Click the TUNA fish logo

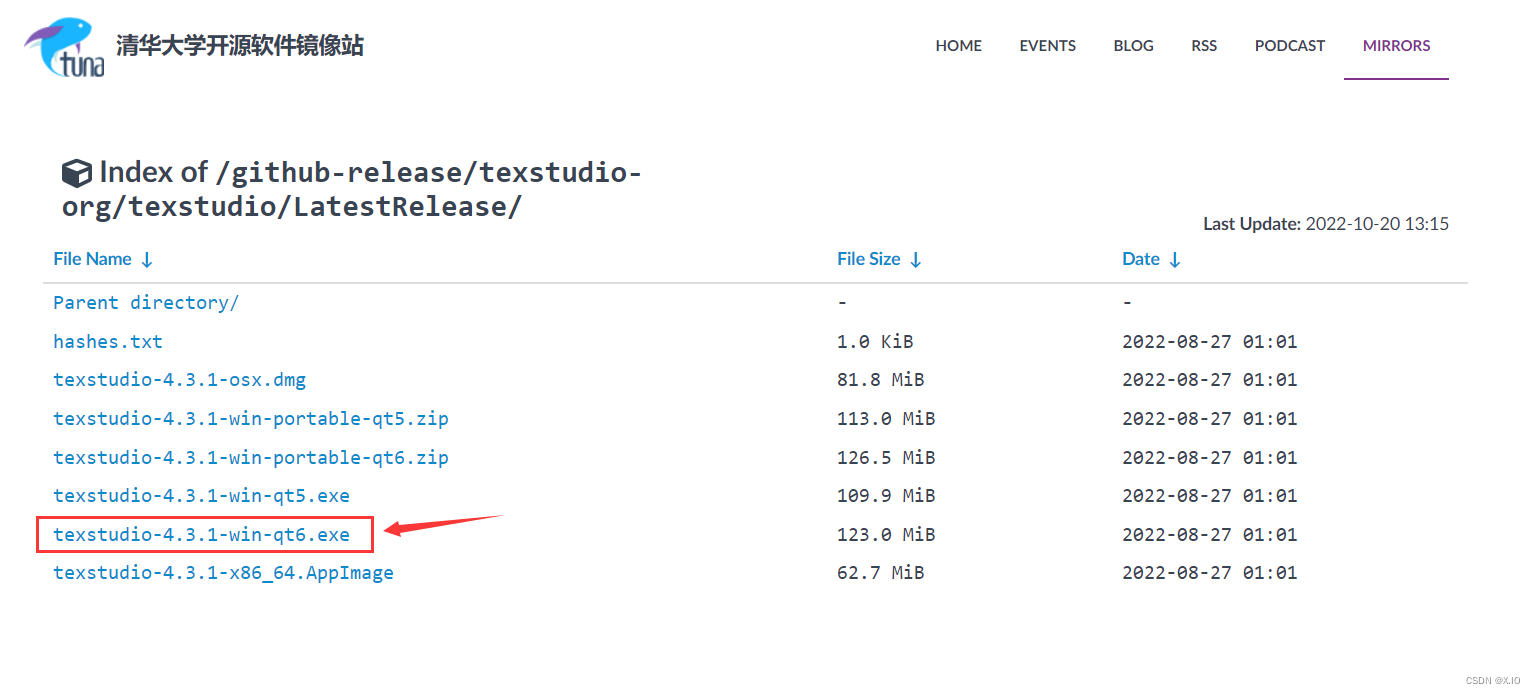[x=65, y=47]
